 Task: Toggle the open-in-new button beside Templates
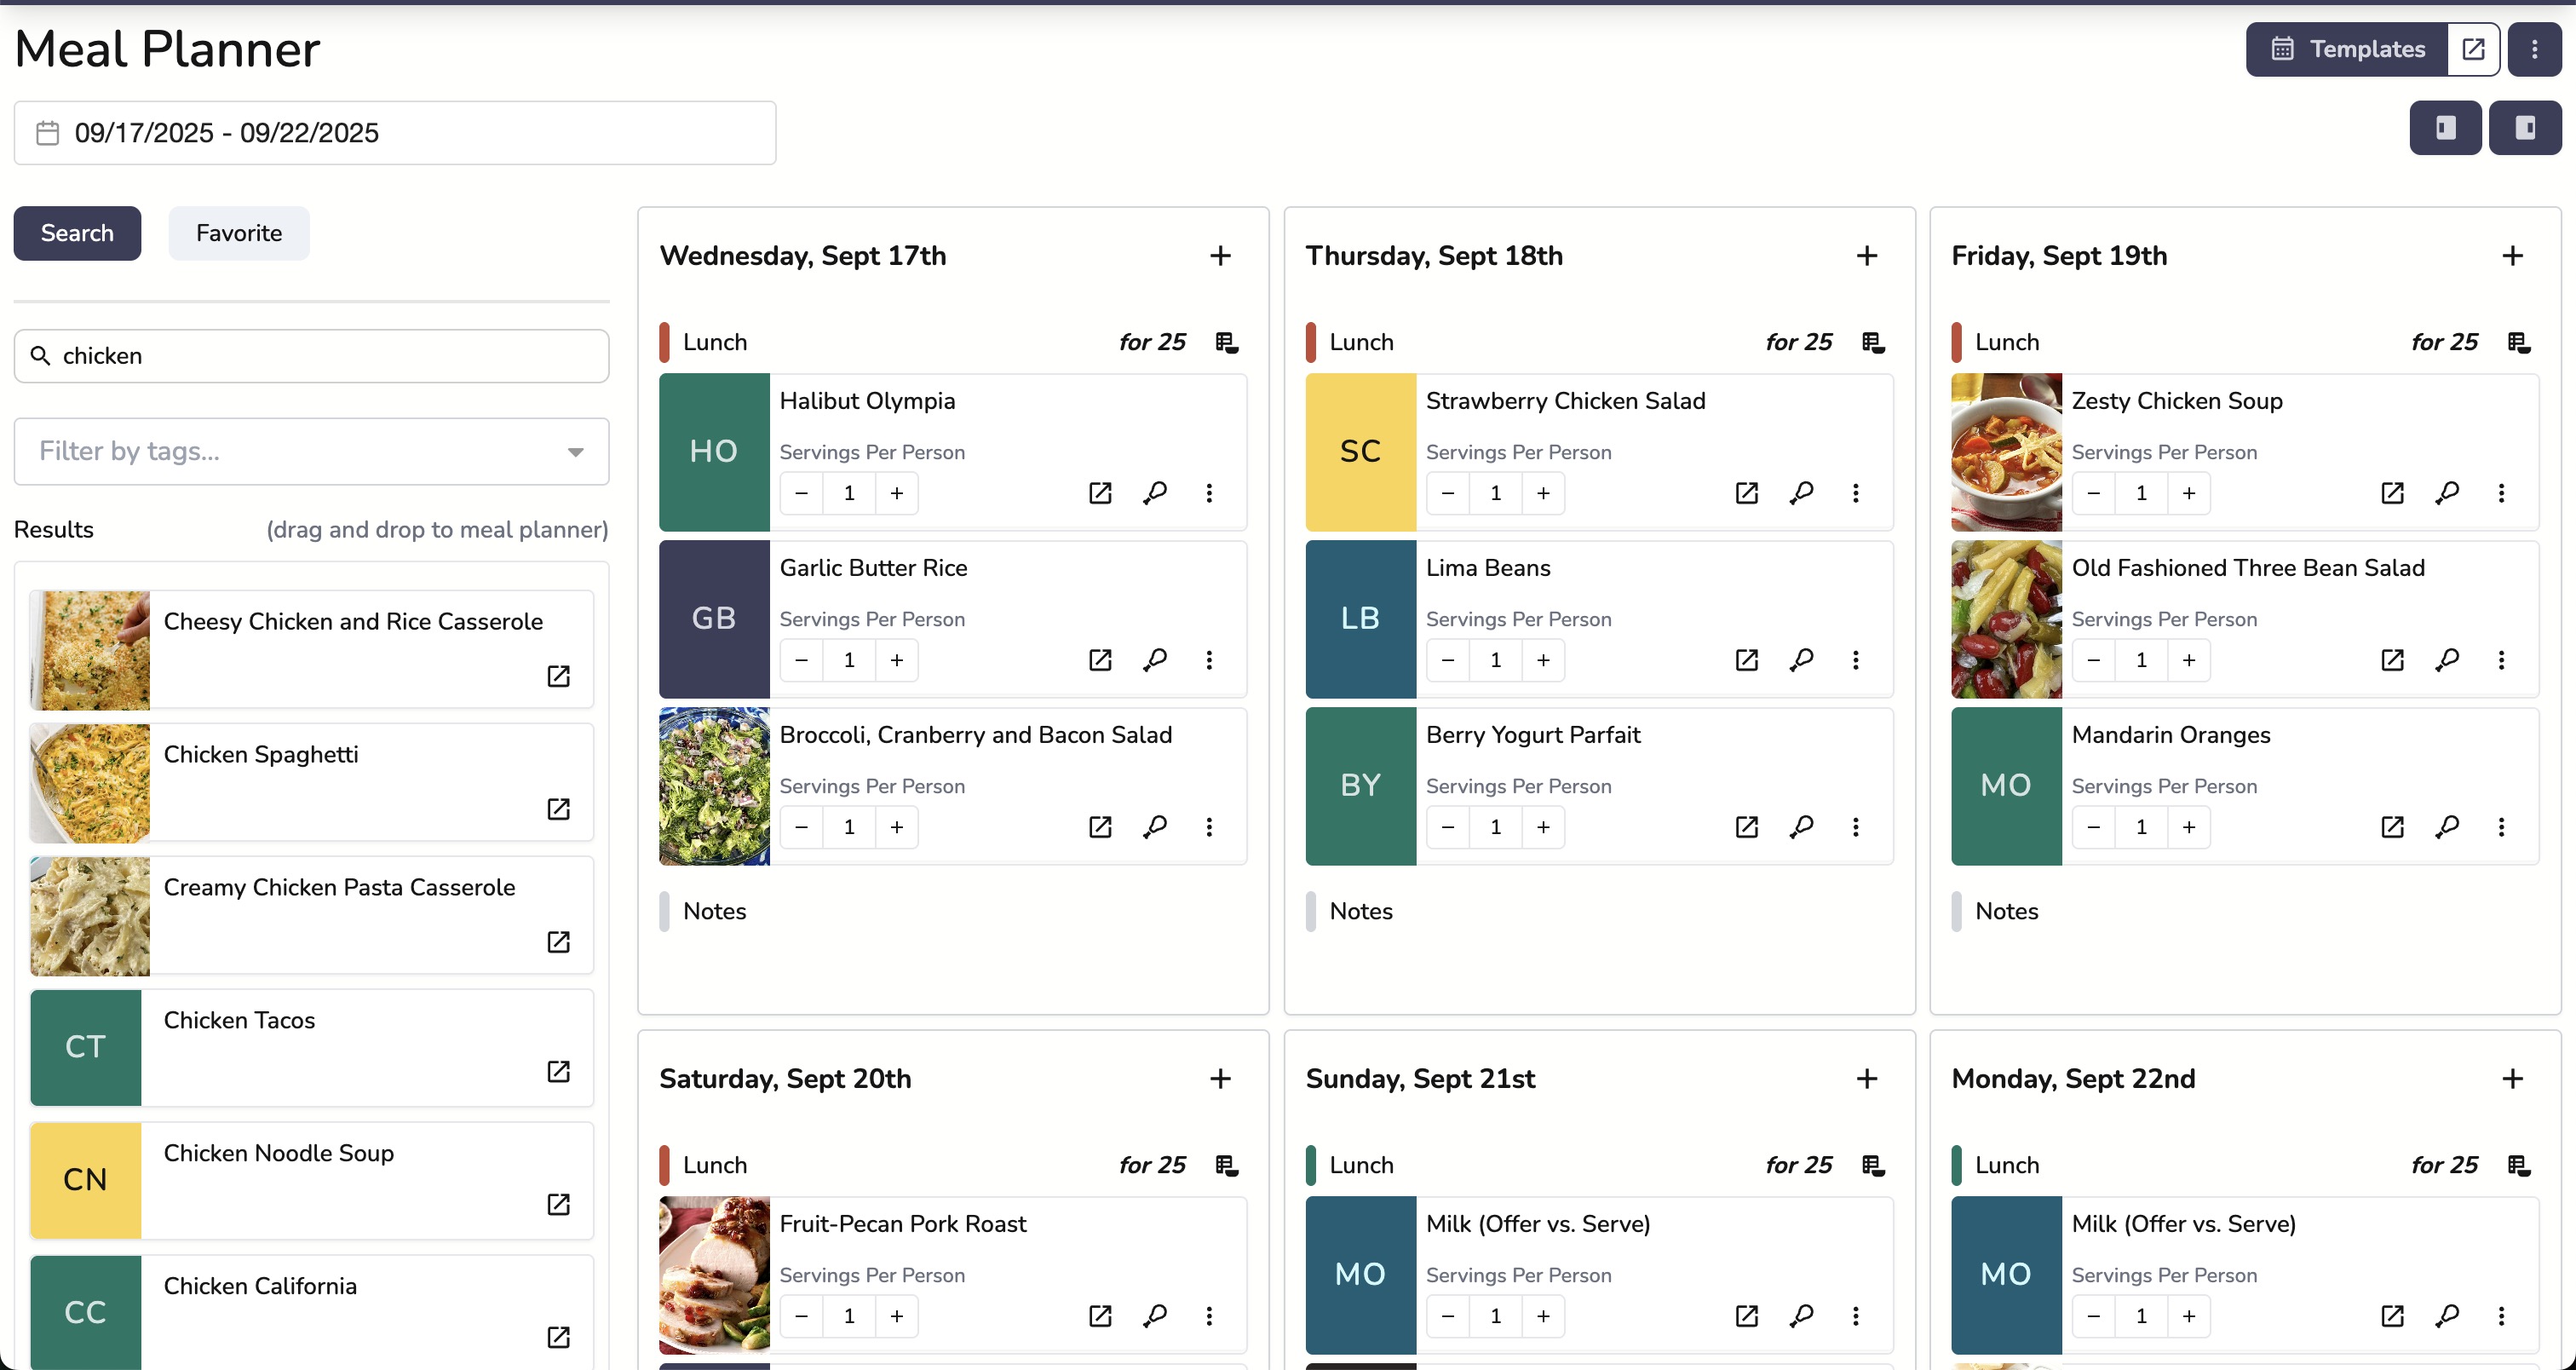tap(2473, 48)
